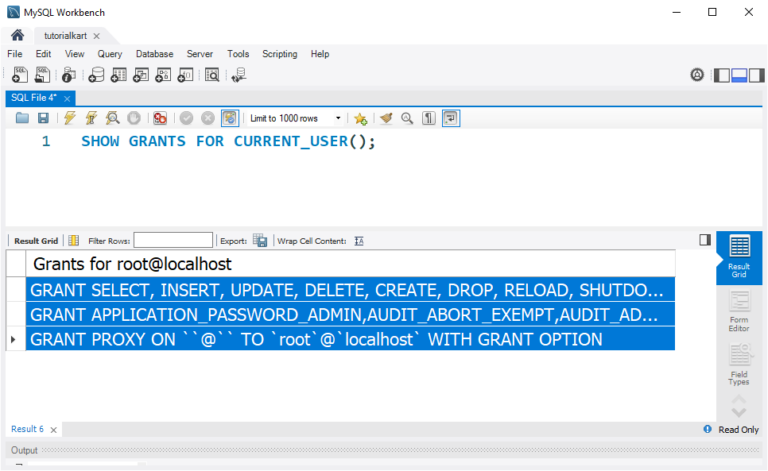The height and width of the screenshot is (471, 768).
Task: Expand the side panel down chevron
Action: click(x=739, y=410)
